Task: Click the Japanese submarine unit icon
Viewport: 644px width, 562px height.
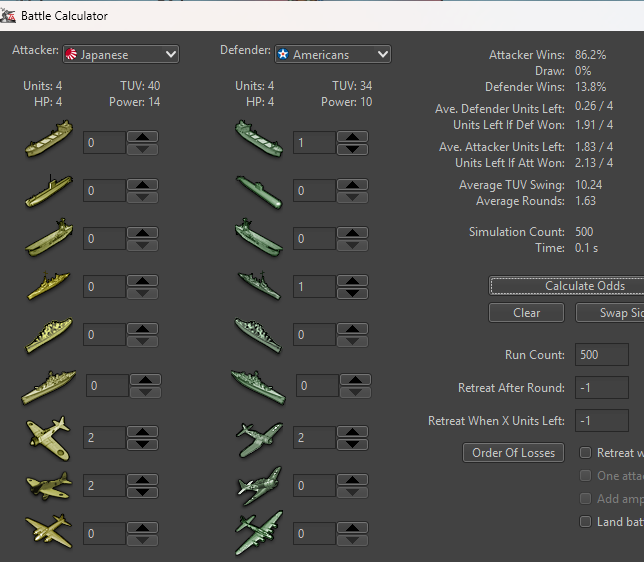Action: coord(49,191)
